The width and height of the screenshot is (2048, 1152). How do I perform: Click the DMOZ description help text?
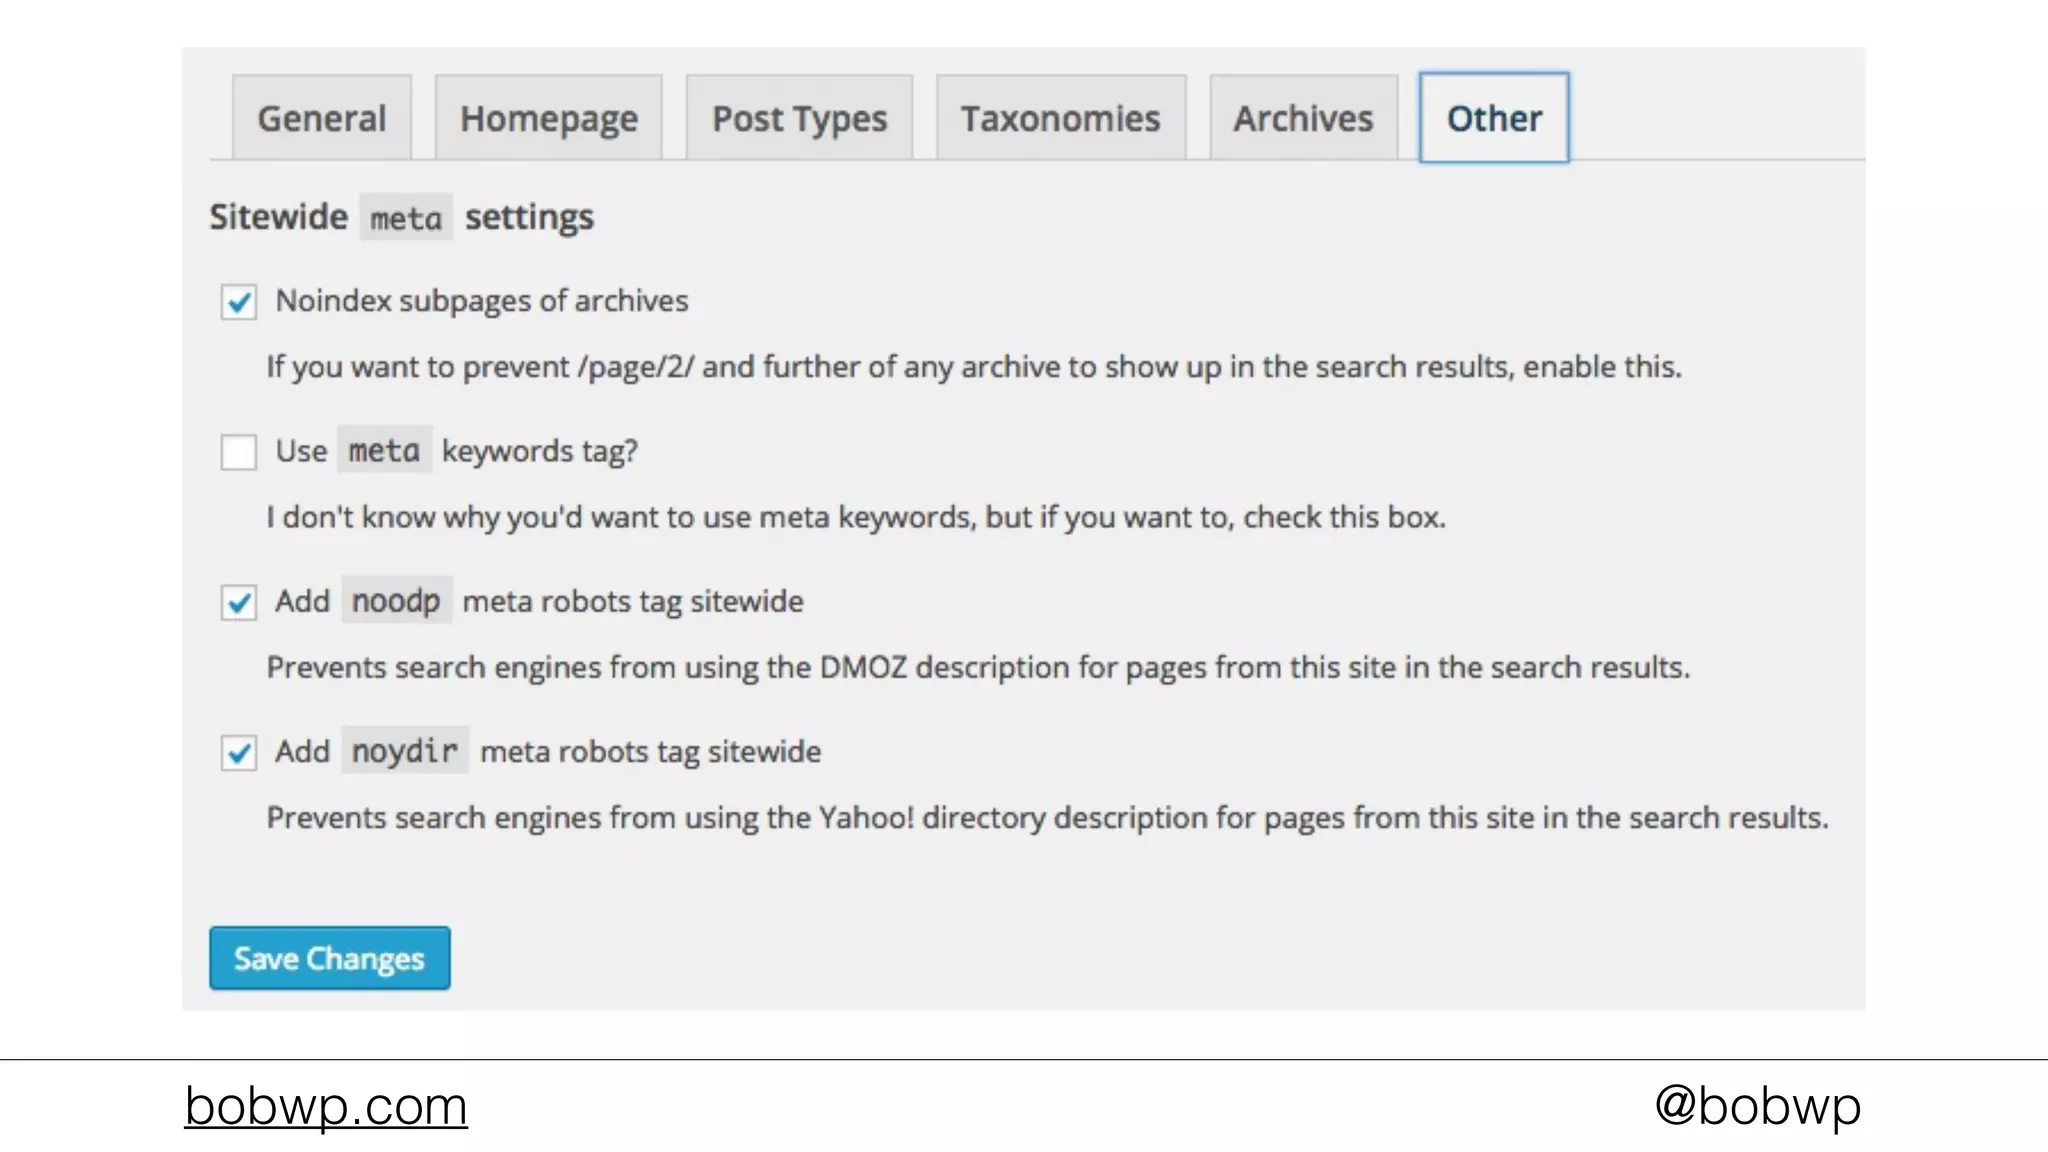[x=978, y=667]
